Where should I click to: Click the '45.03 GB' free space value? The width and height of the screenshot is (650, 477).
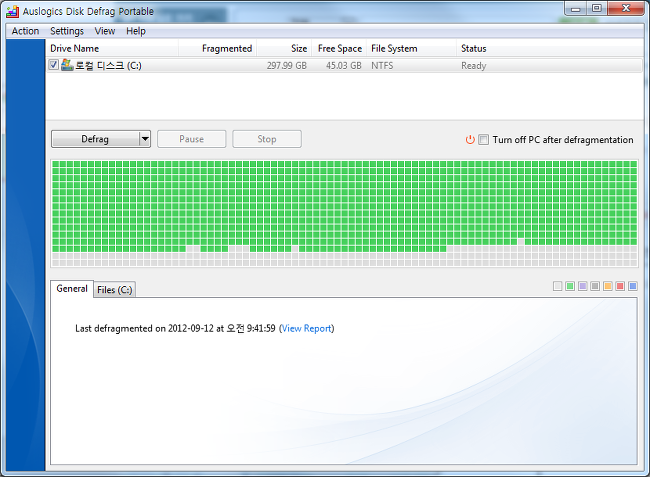(344, 65)
